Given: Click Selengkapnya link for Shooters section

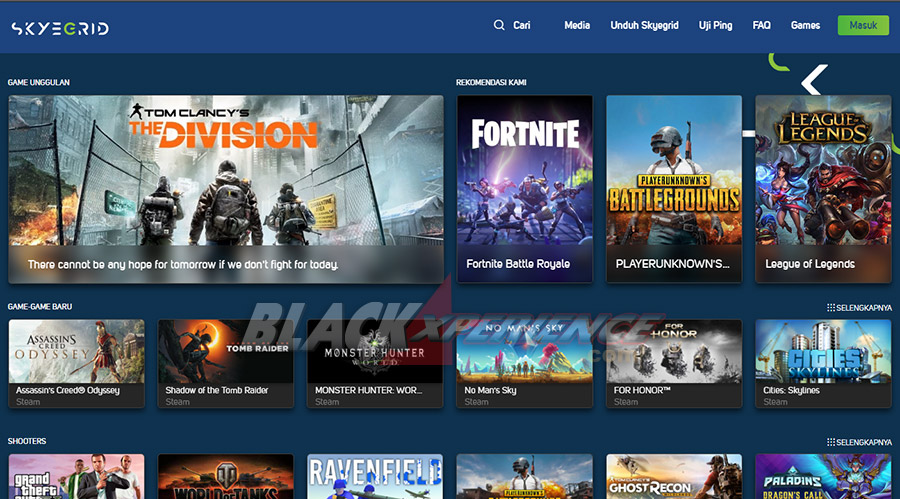Looking at the screenshot, I should (864, 442).
